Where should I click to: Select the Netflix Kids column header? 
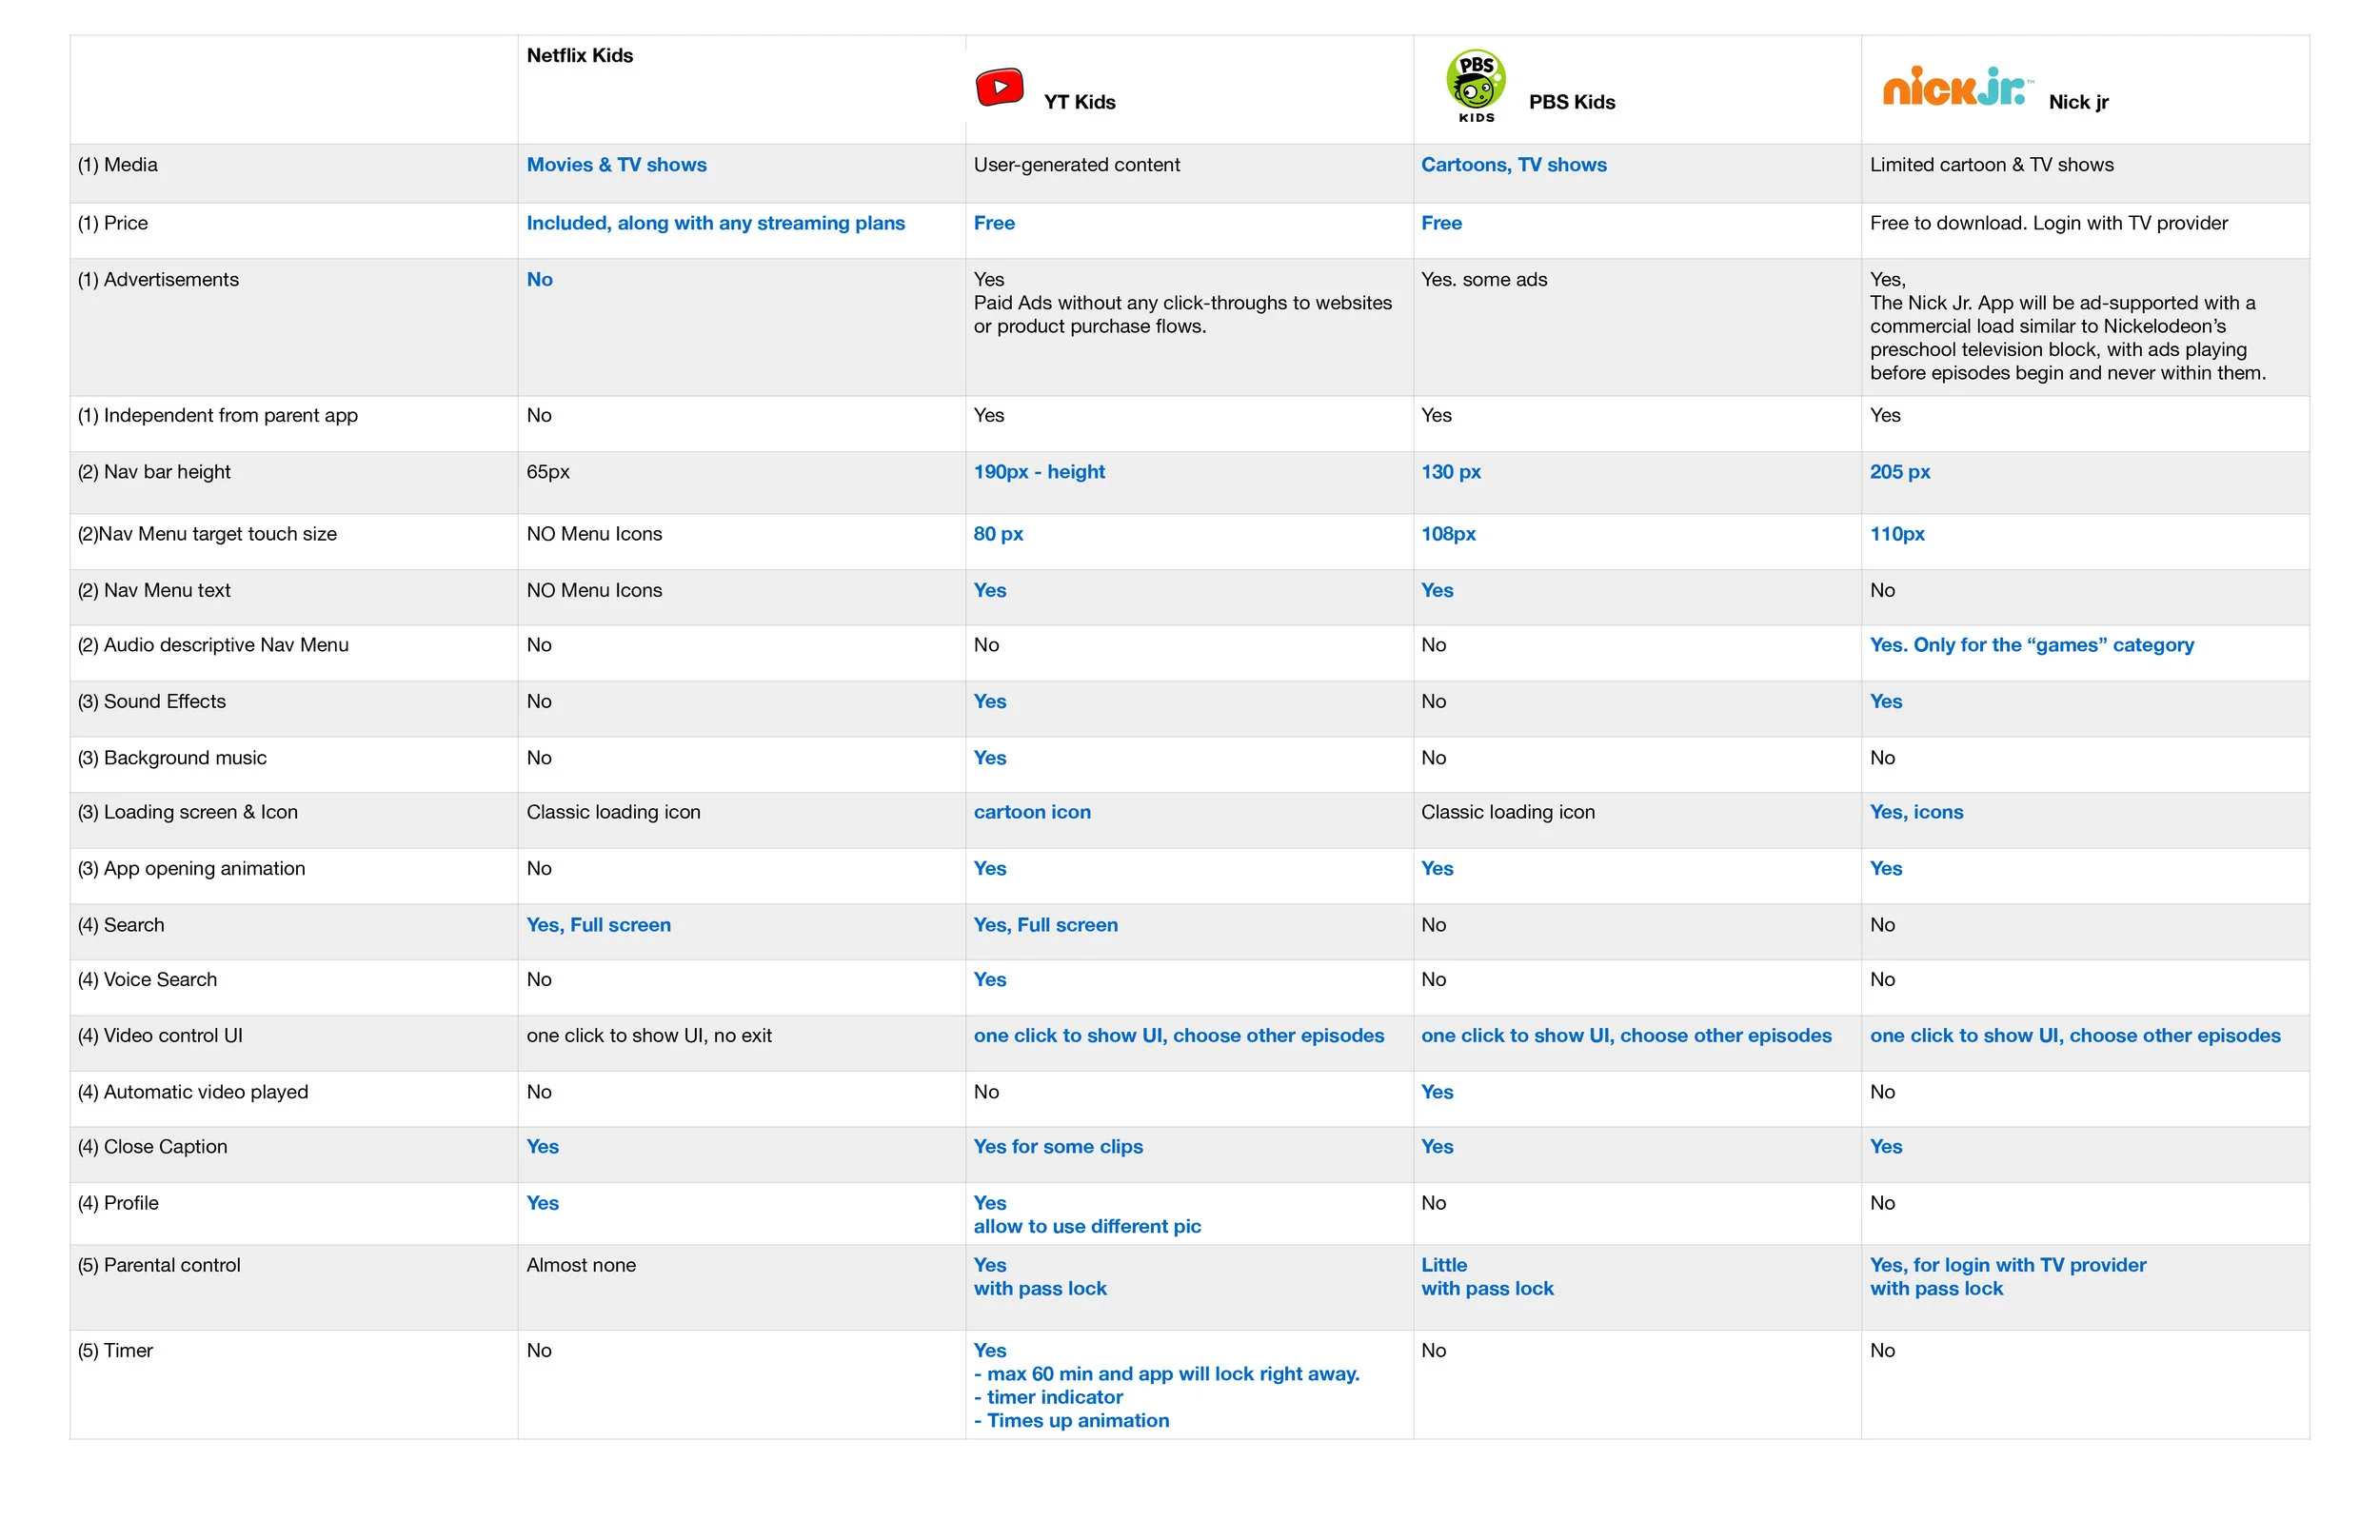[580, 55]
